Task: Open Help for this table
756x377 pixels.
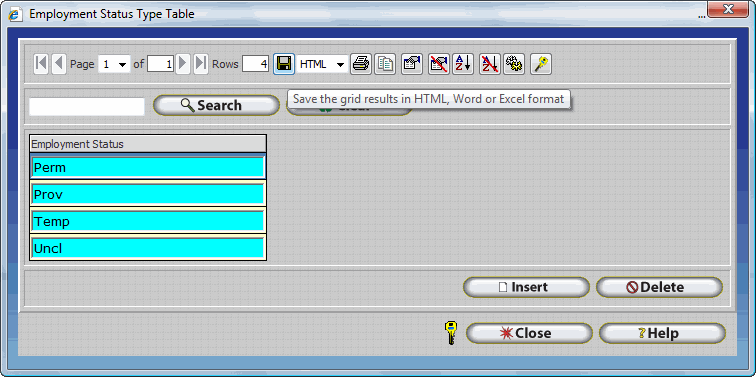Action: click(x=662, y=333)
